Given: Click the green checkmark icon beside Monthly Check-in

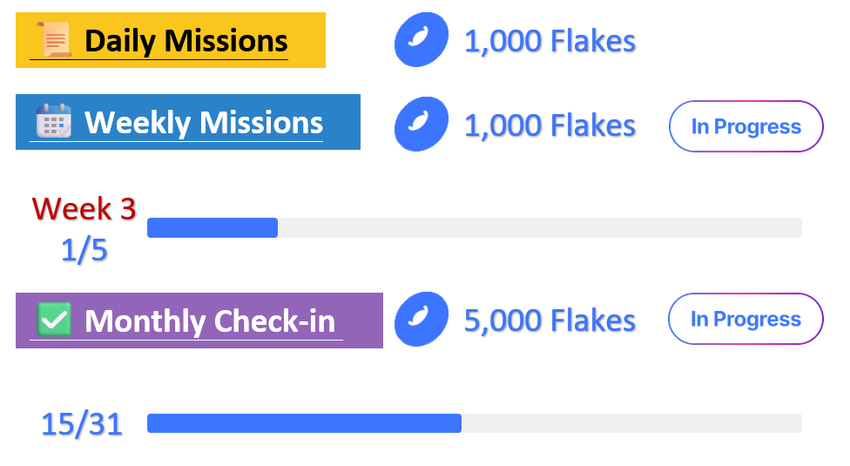Looking at the screenshot, I should click(53, 321).
